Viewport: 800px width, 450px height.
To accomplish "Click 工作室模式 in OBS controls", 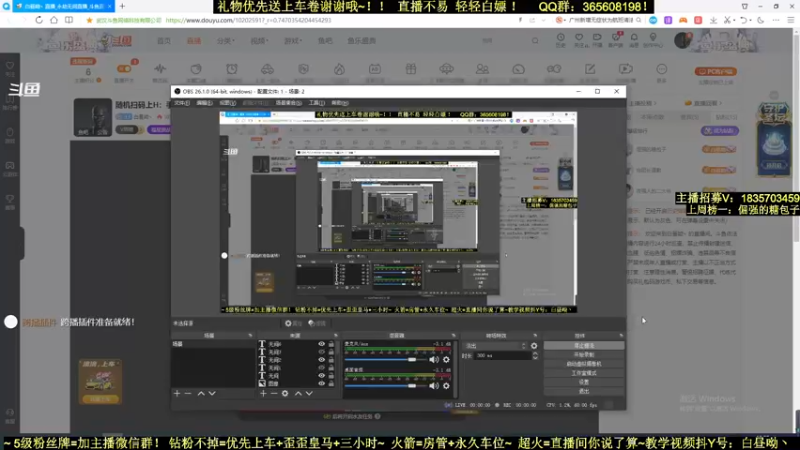I will pyautogui.click(x=584, y=373).
